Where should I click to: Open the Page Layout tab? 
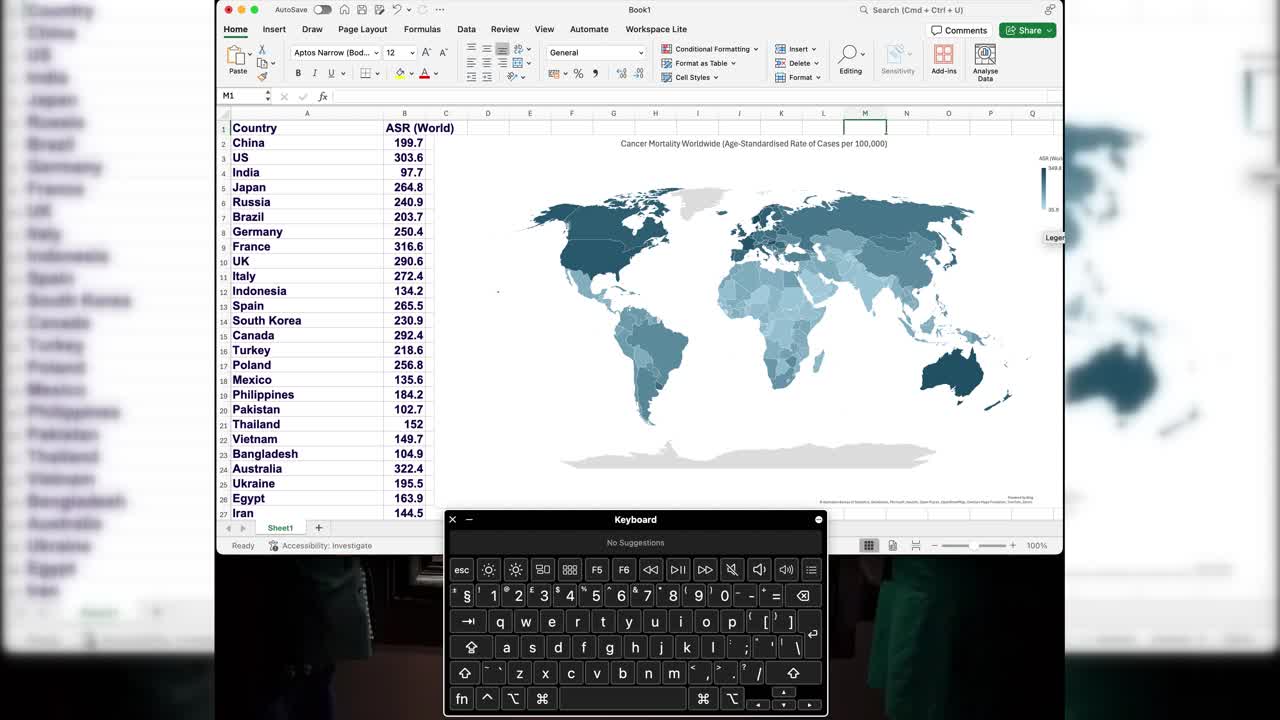pyautogui.click(x=362, y=29)
